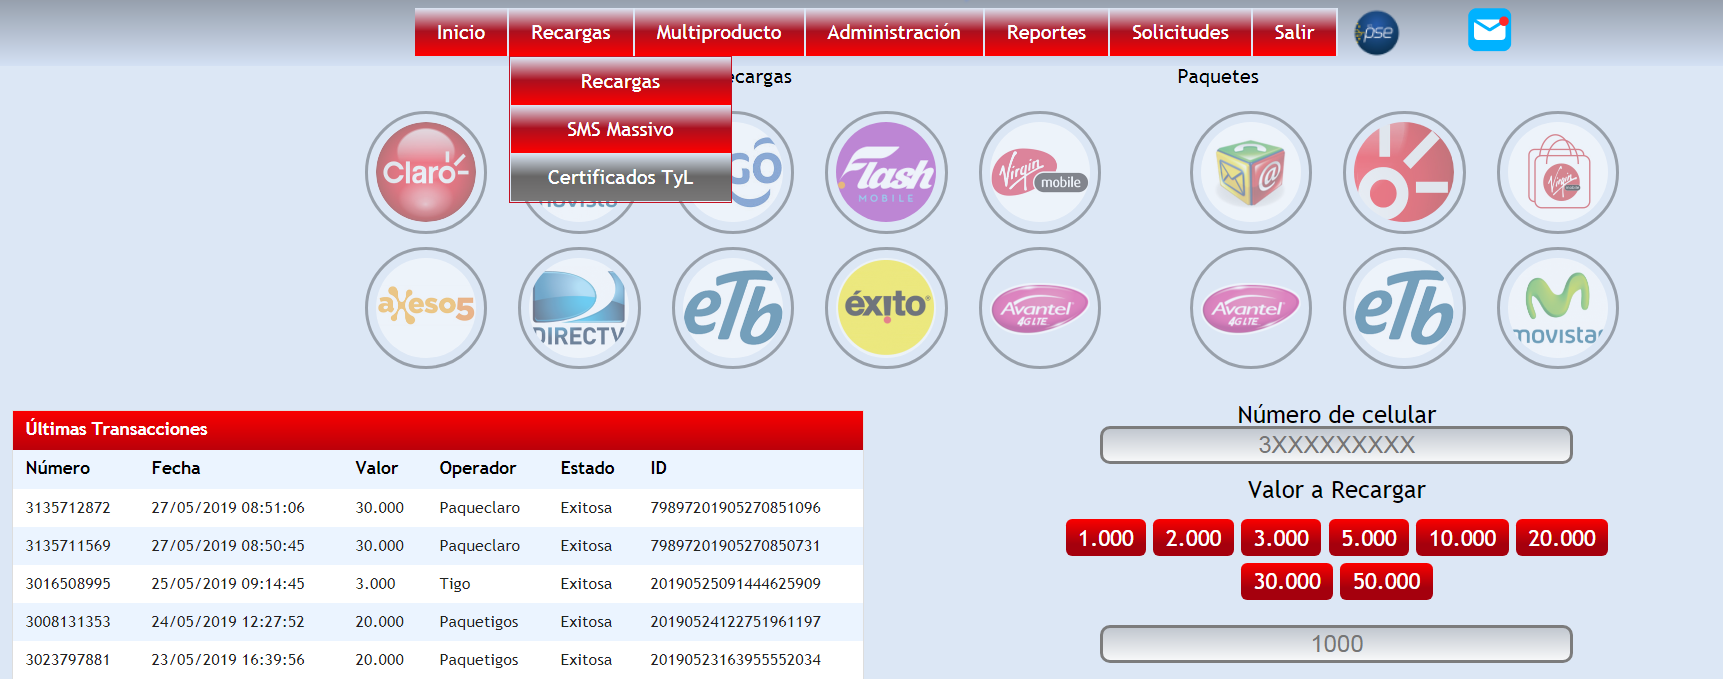Image resolution: width=1723 pixels, height=679 pixels.
Task: Click the Estado column header
Action: [x=588, y=468]
